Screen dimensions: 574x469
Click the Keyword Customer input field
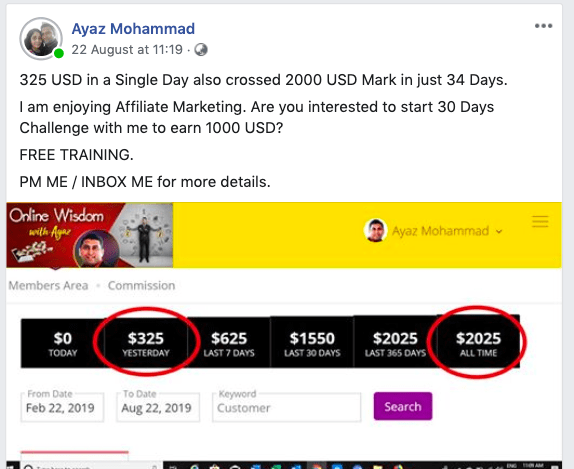pyautogui.click(x=287, y=407)
